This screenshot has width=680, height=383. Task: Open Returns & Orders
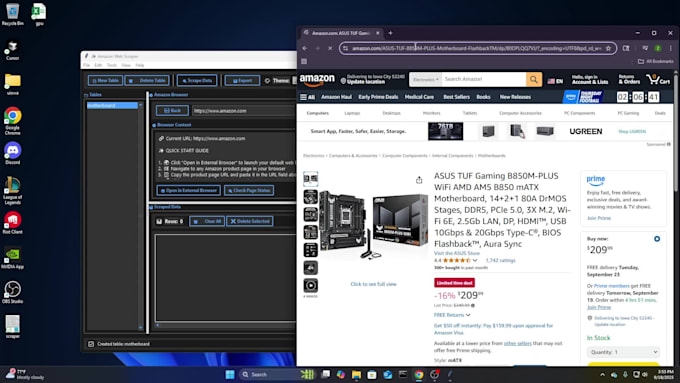click(629, 79)
